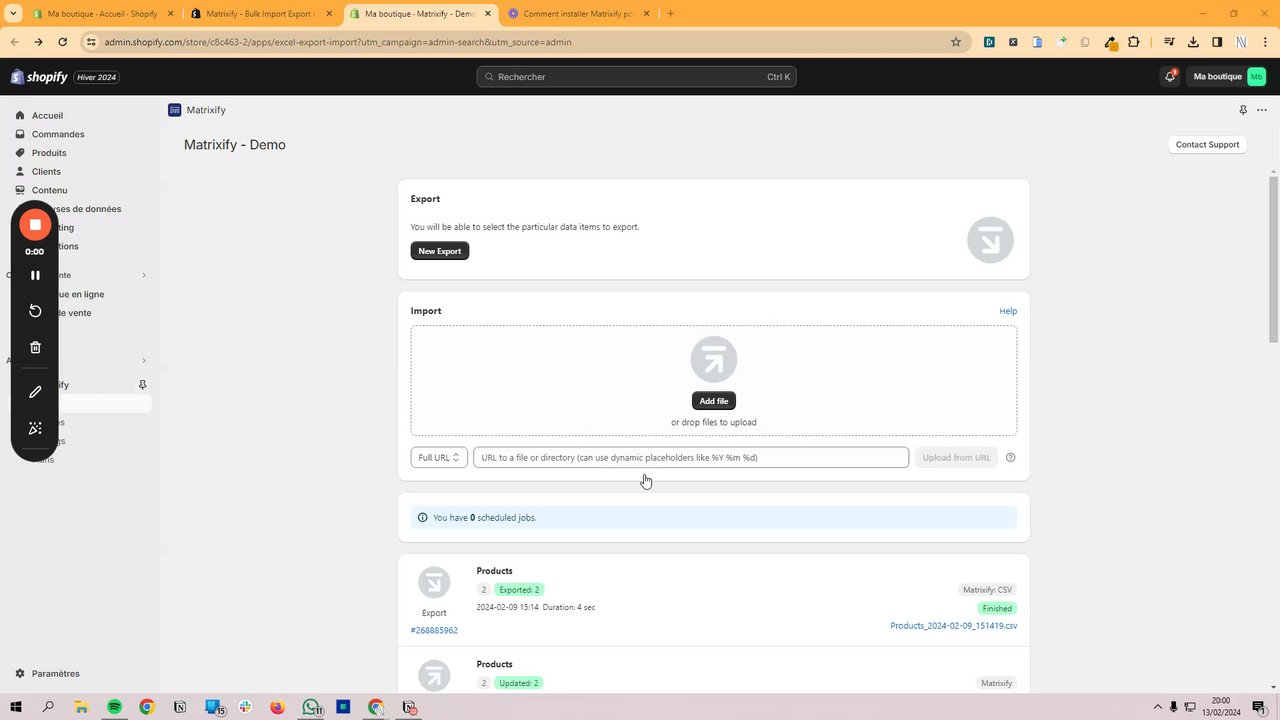Screen dimensions: 1280x720
Task: Open the Import Help link
Action: (x=1008, y=311)
